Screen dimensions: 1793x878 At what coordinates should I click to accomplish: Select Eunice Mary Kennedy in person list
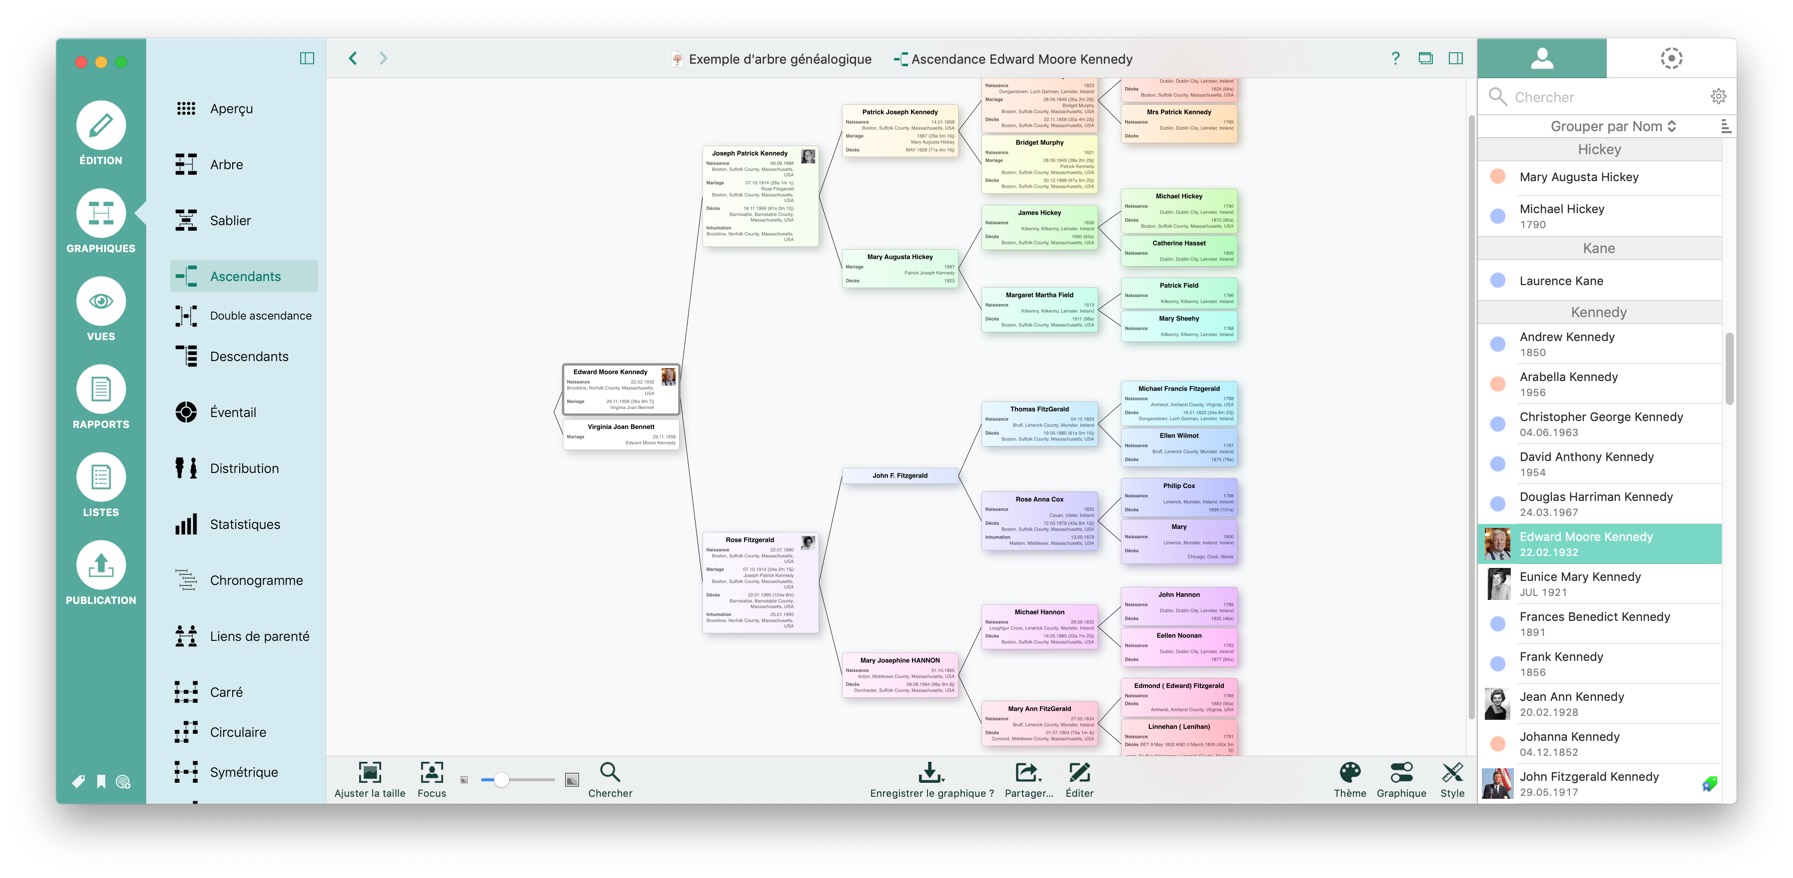coord(1600,584)
